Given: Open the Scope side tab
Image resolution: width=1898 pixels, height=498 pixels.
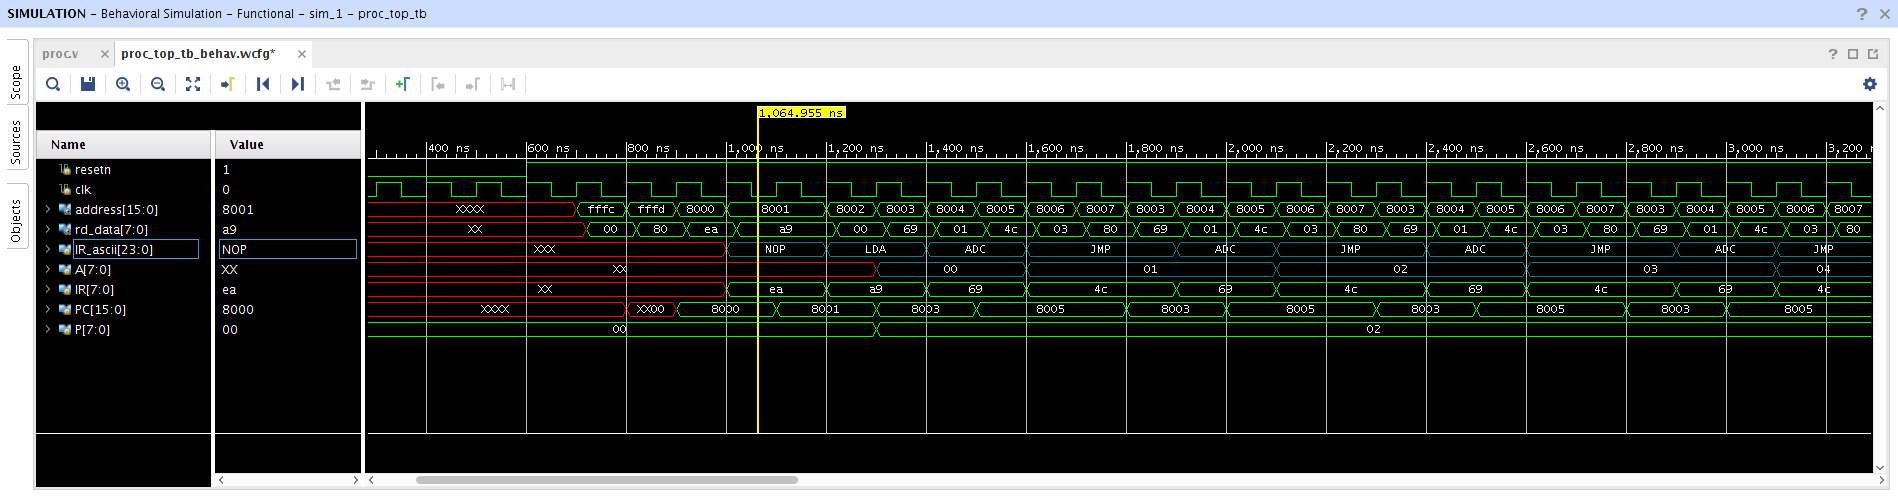Looking at the screenshot, I should pyautogui.click(x=16, y=82).
